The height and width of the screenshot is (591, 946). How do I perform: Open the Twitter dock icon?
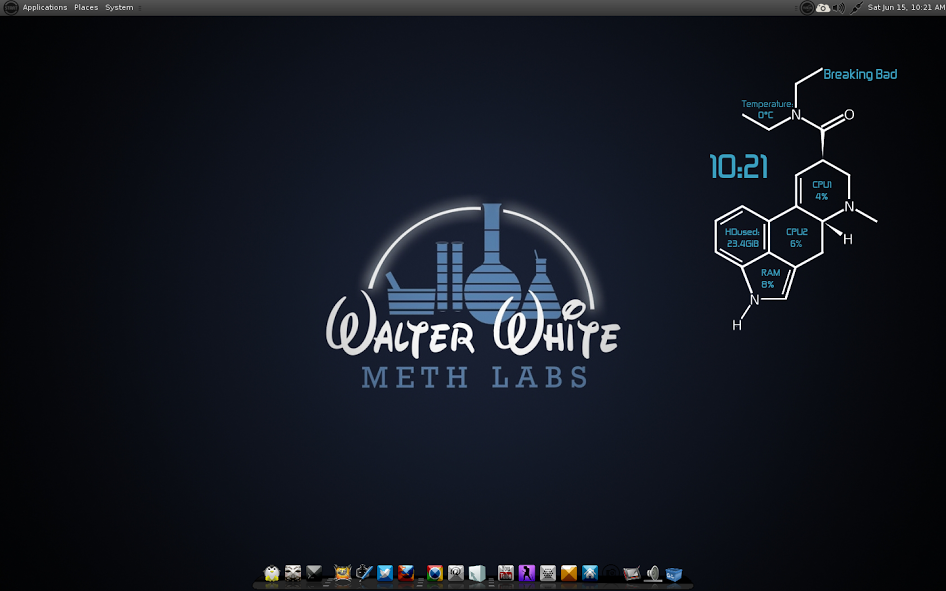[385, 572]
